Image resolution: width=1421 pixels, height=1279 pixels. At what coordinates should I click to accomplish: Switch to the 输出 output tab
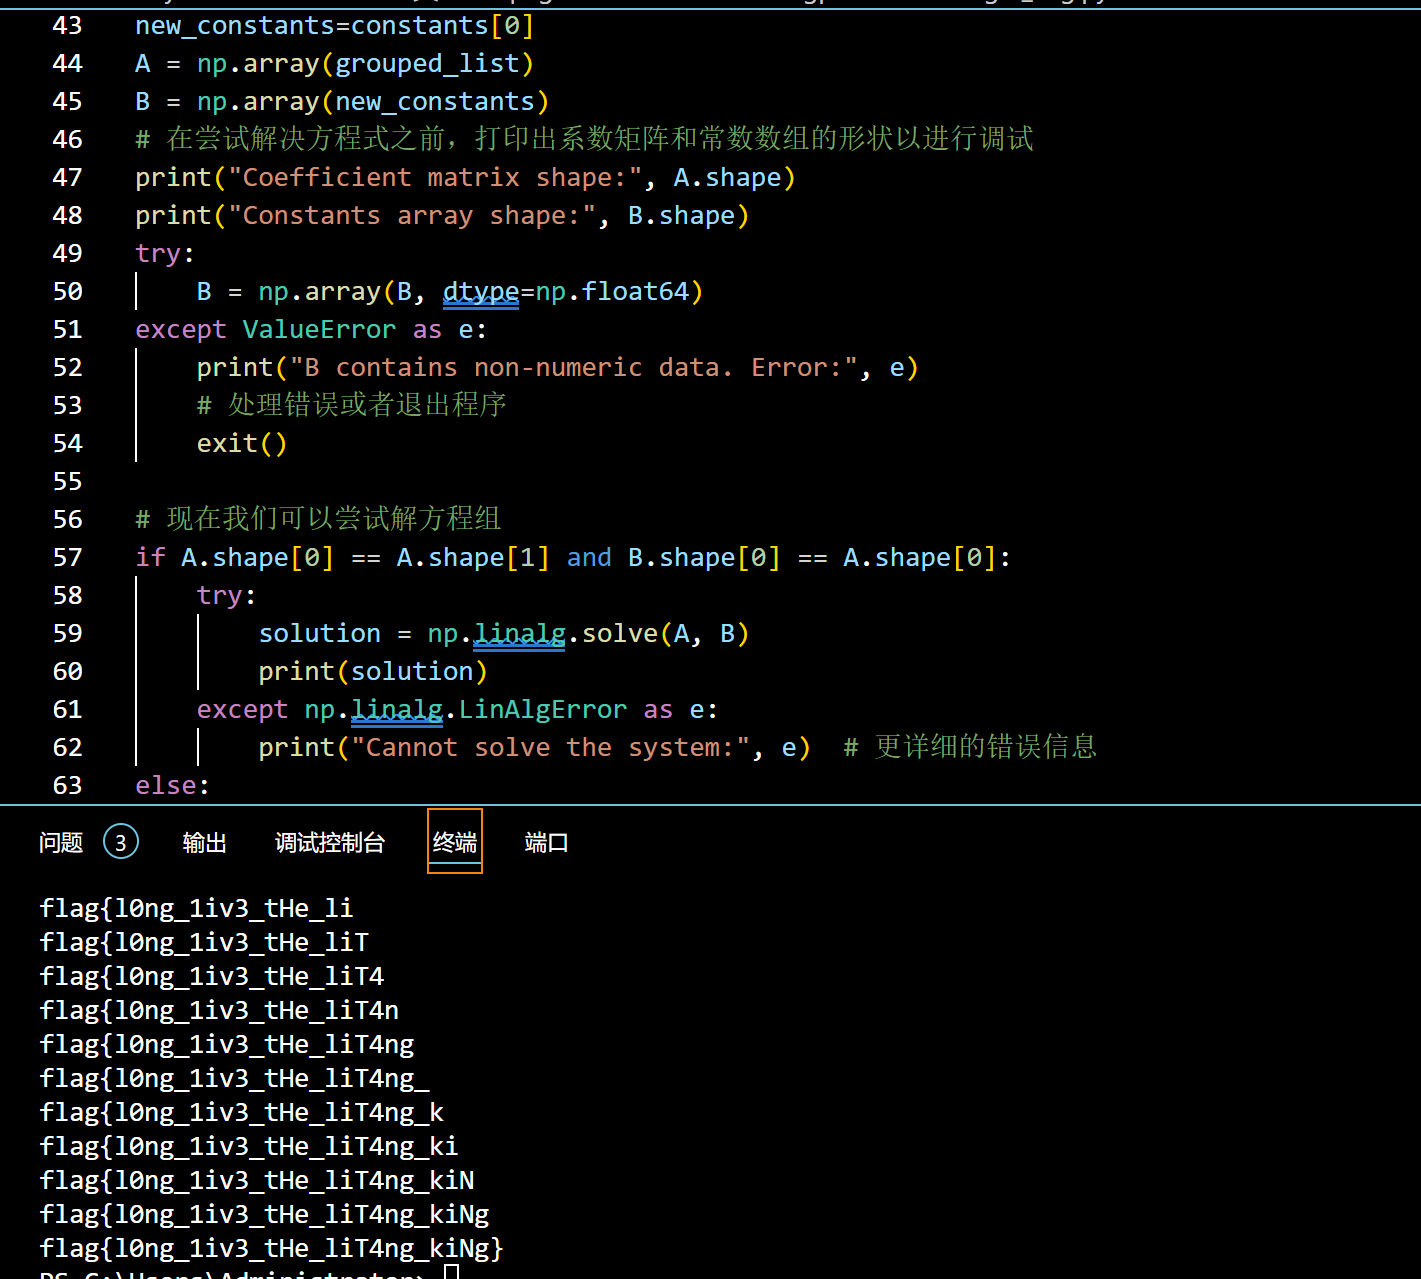[204, 842]
